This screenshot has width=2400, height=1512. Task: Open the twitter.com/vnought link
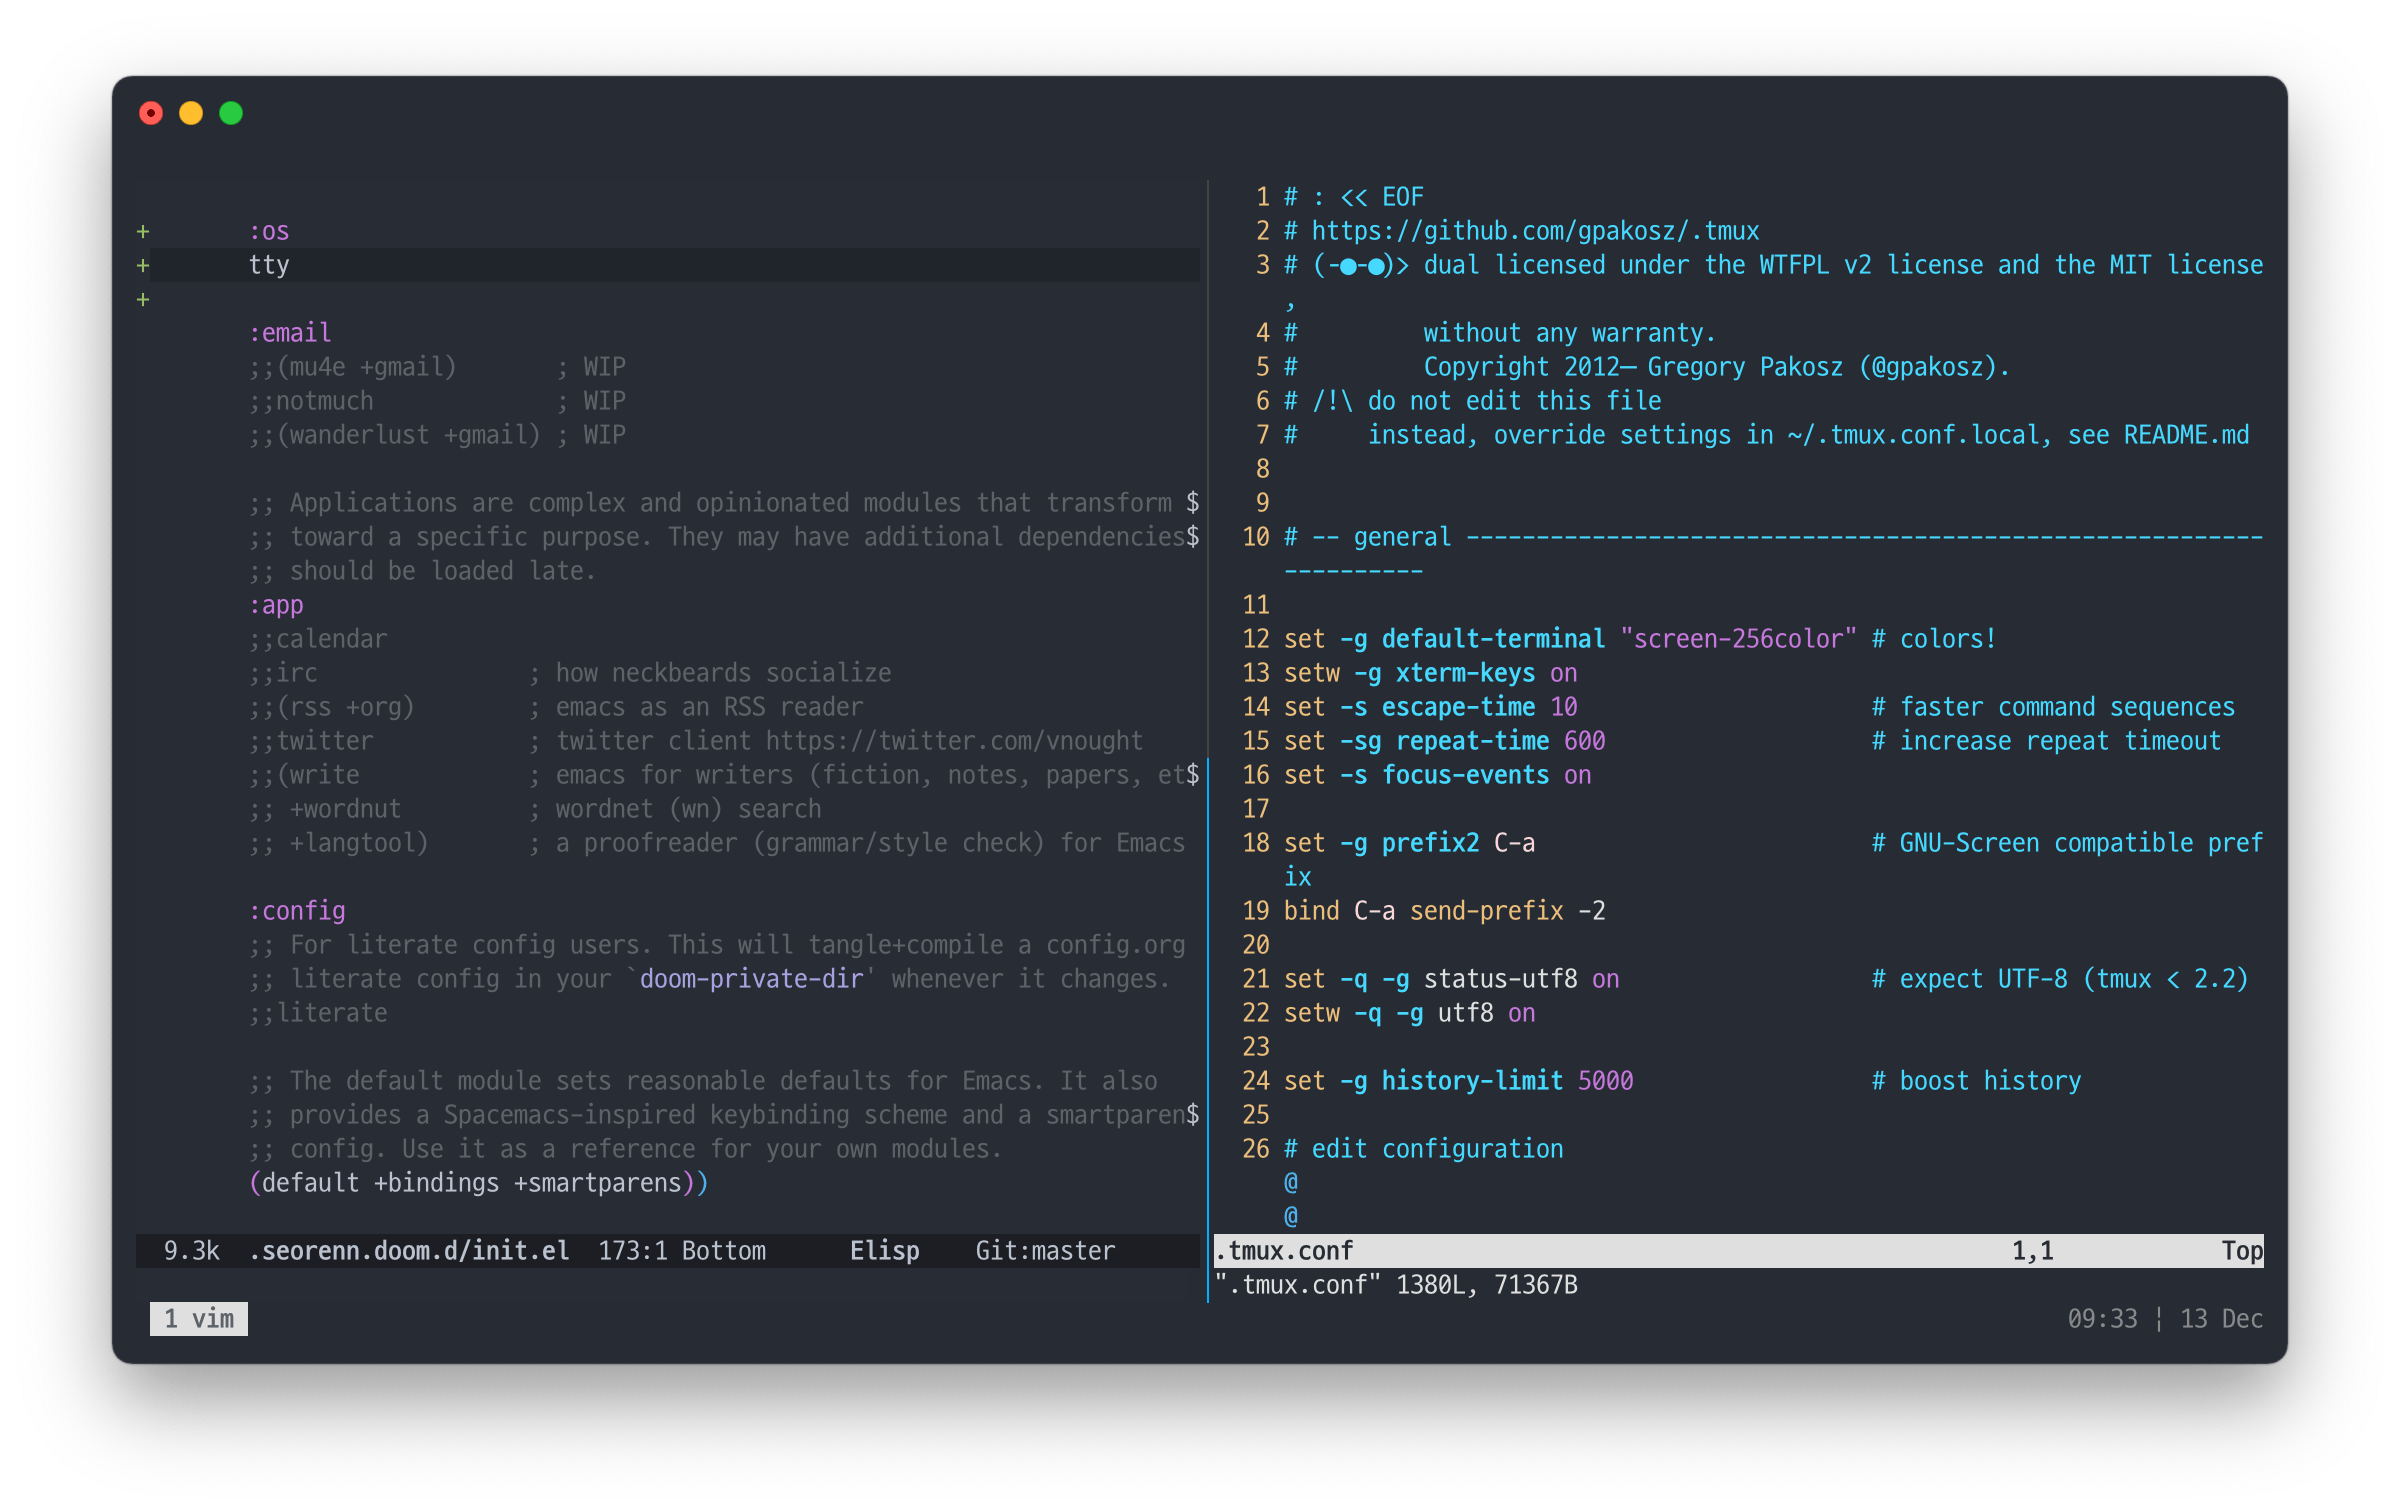[953, 741]
